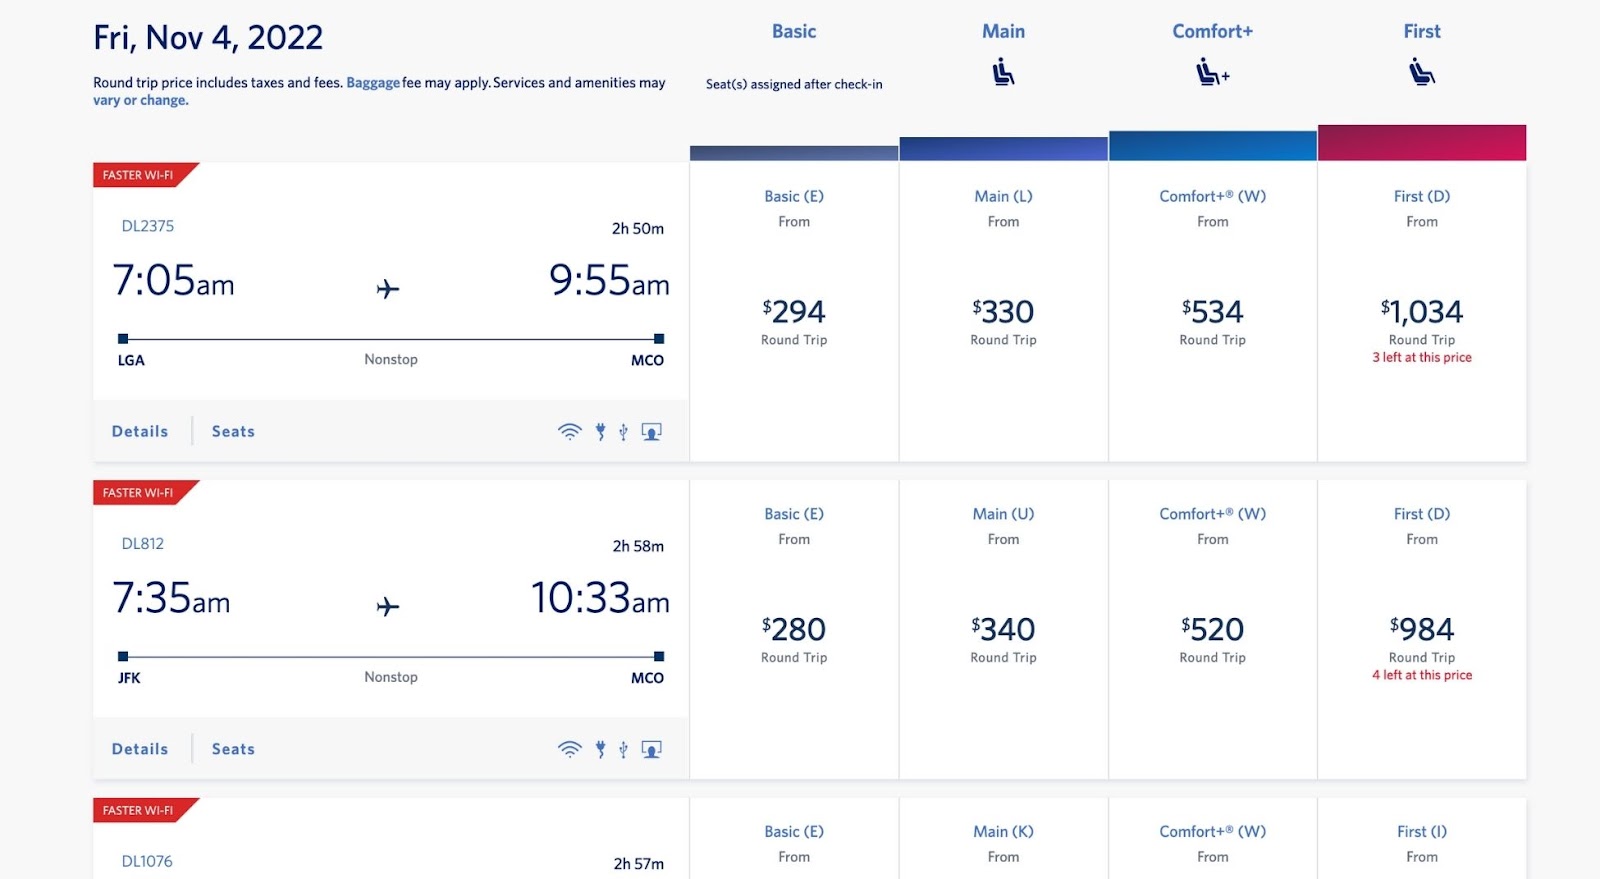
Task: Click the FASTER WI-FI badge on DL2375
Action: click(x=145, y=175)
